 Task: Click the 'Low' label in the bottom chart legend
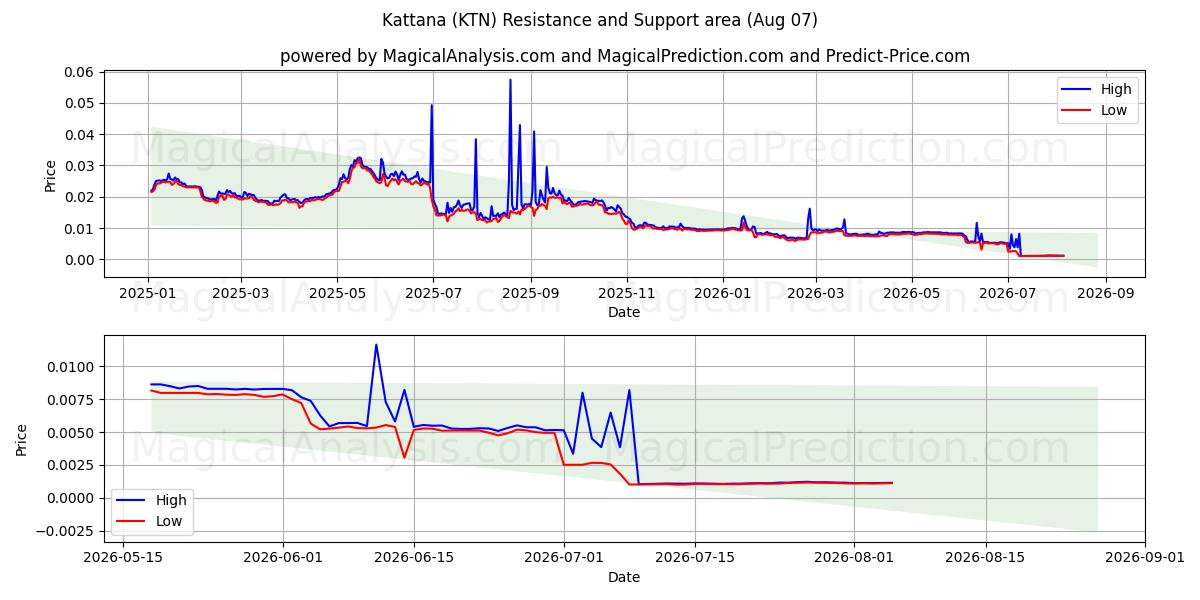click(168, 520)
